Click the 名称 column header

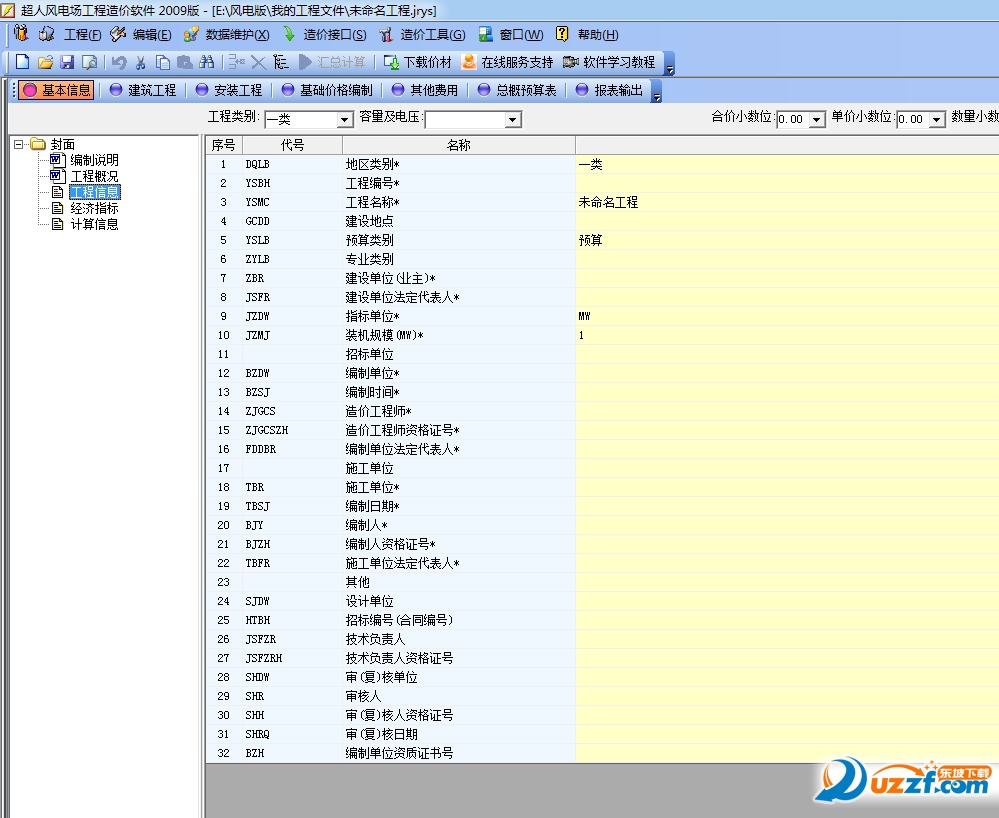click(459, 145)
